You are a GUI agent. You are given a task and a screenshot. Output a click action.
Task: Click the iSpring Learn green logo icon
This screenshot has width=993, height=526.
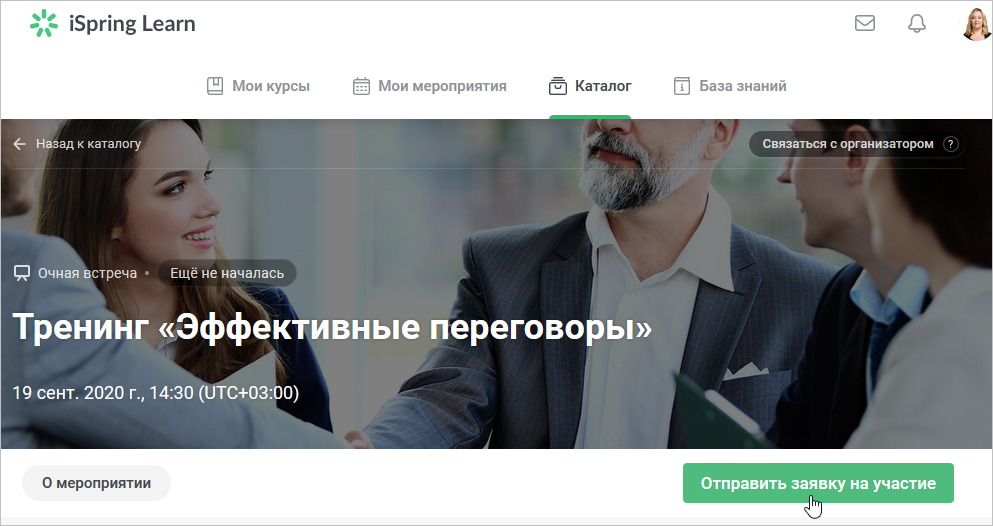point(44,23)
